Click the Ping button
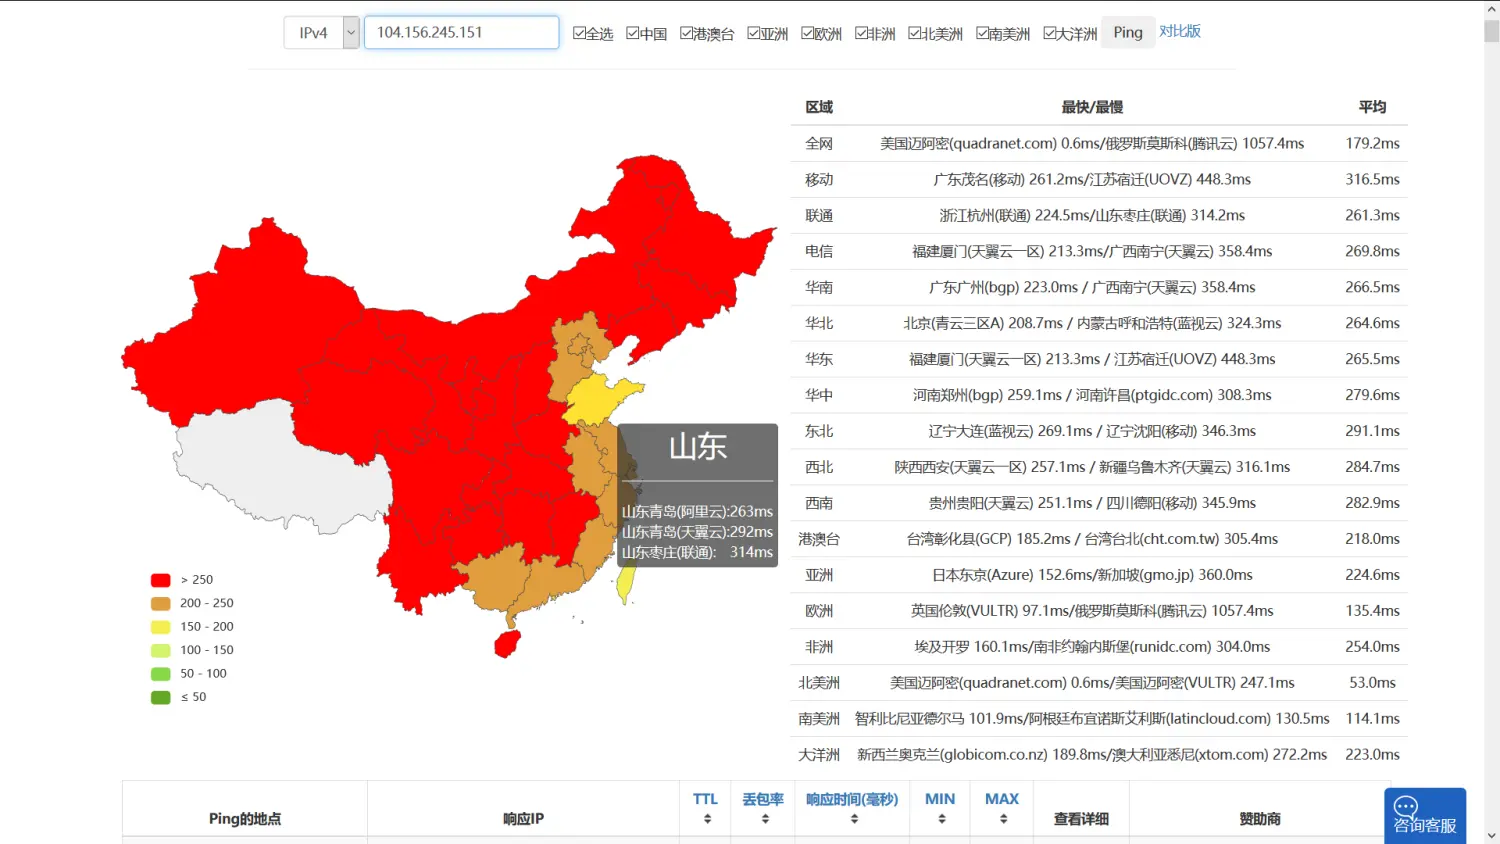The image size is (1500, 844). 1127,33
